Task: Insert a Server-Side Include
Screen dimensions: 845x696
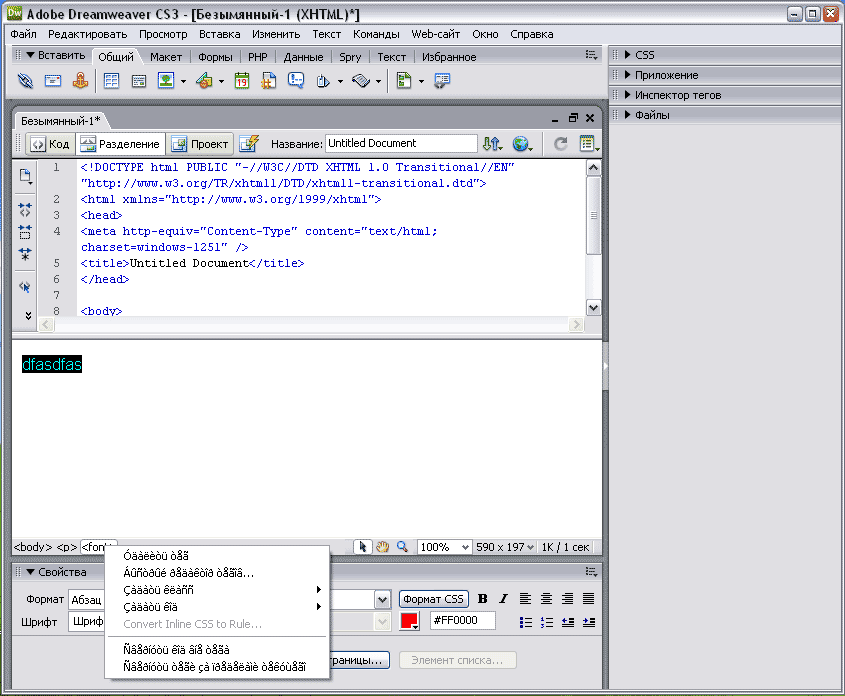Action: (x=269, y=81)
